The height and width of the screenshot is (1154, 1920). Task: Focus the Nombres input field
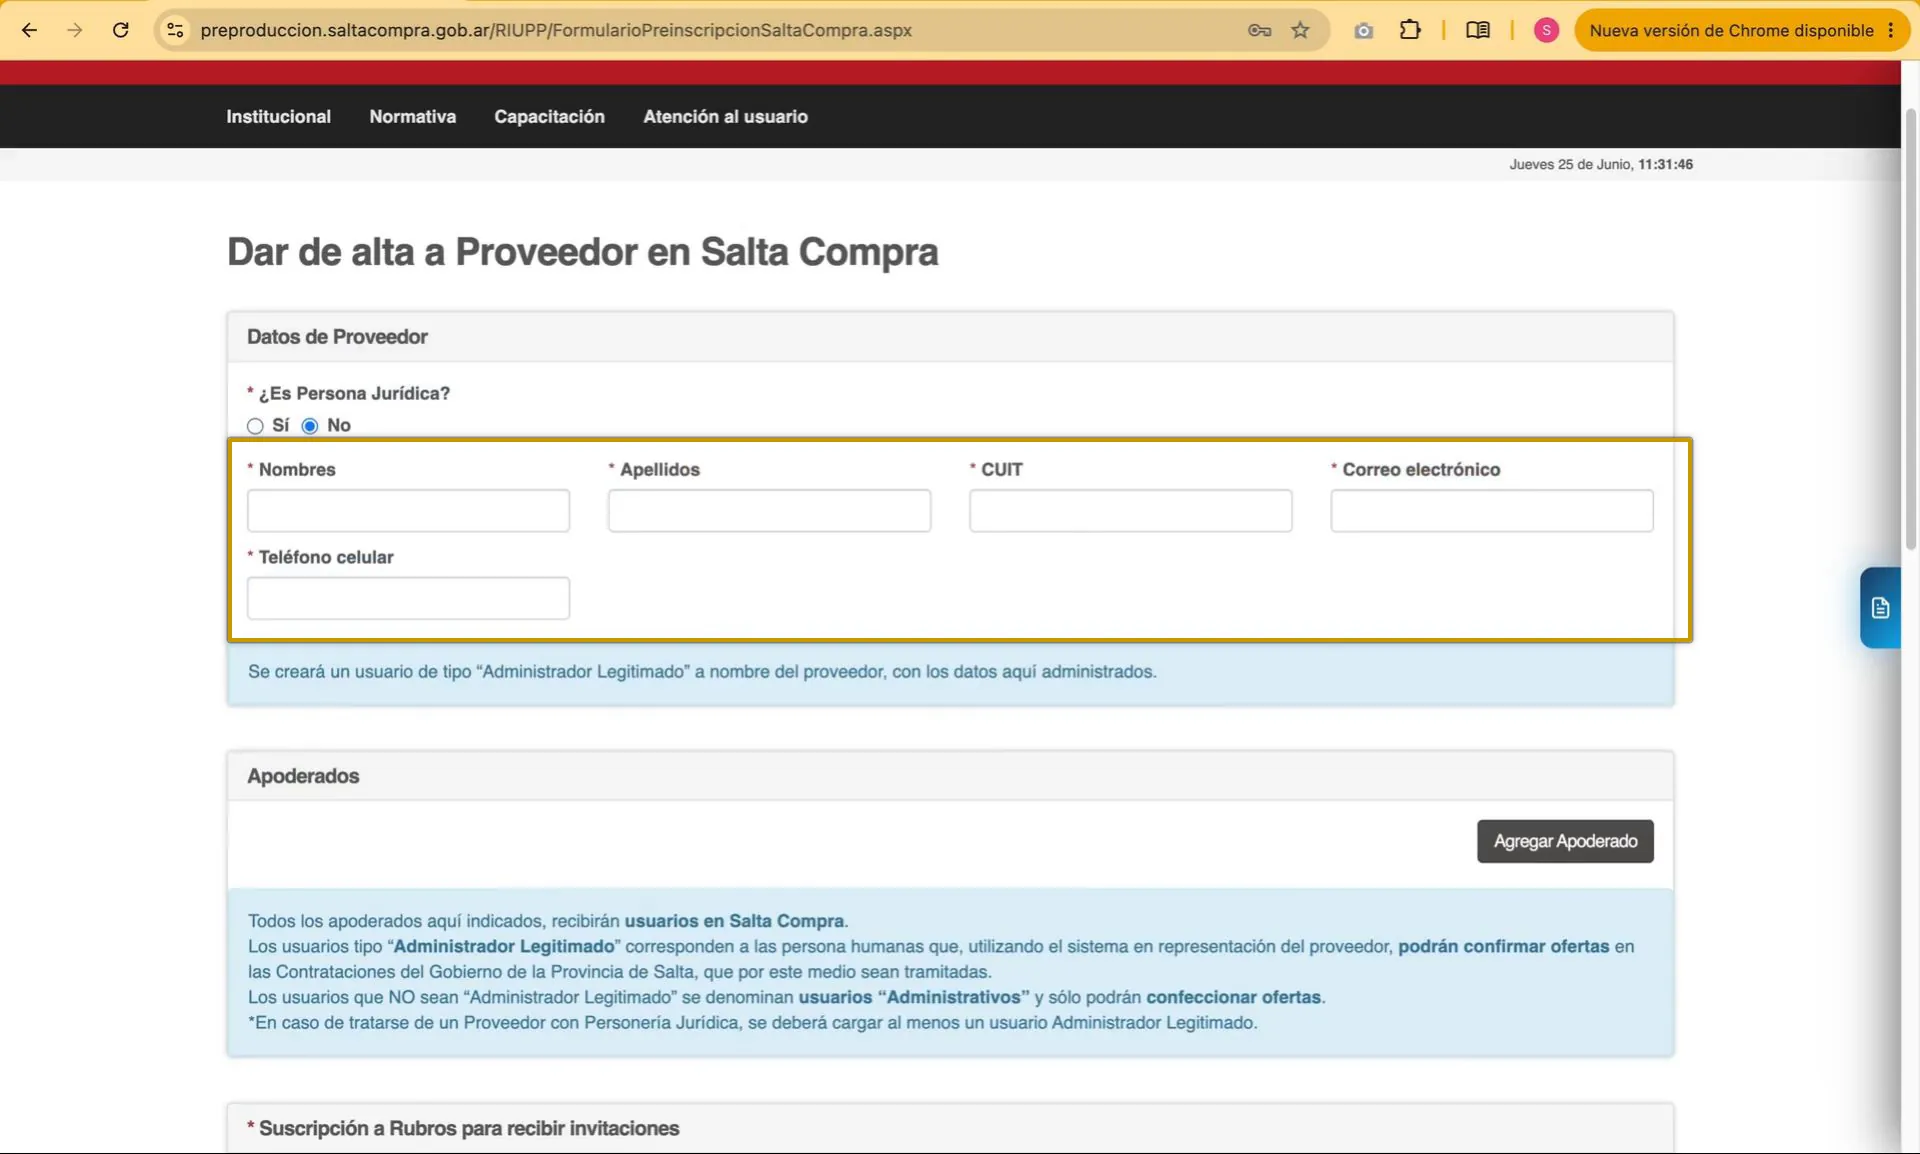pos(408,510)
